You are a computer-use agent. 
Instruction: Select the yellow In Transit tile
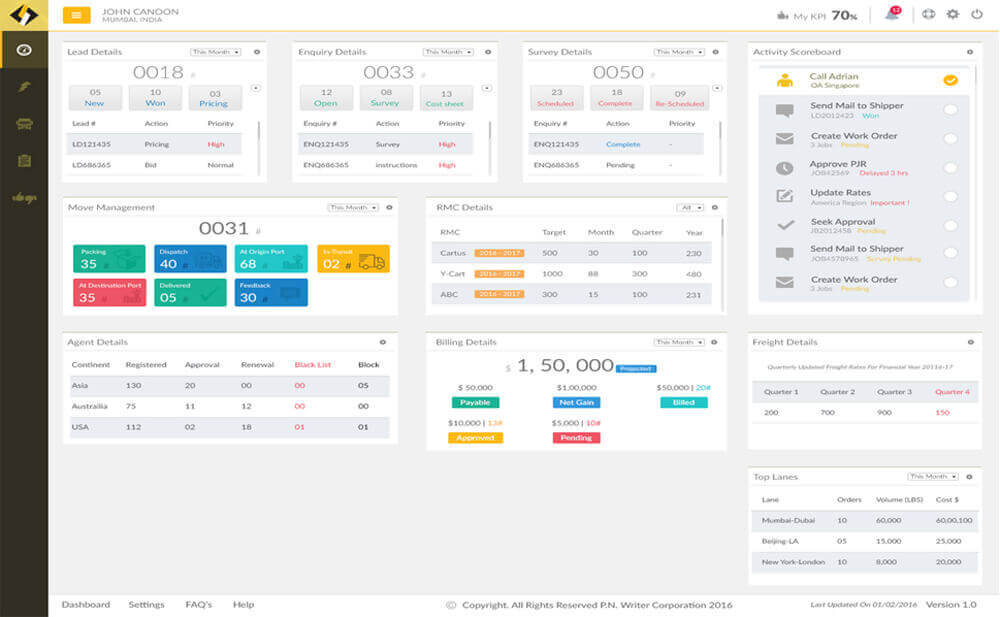353,259
